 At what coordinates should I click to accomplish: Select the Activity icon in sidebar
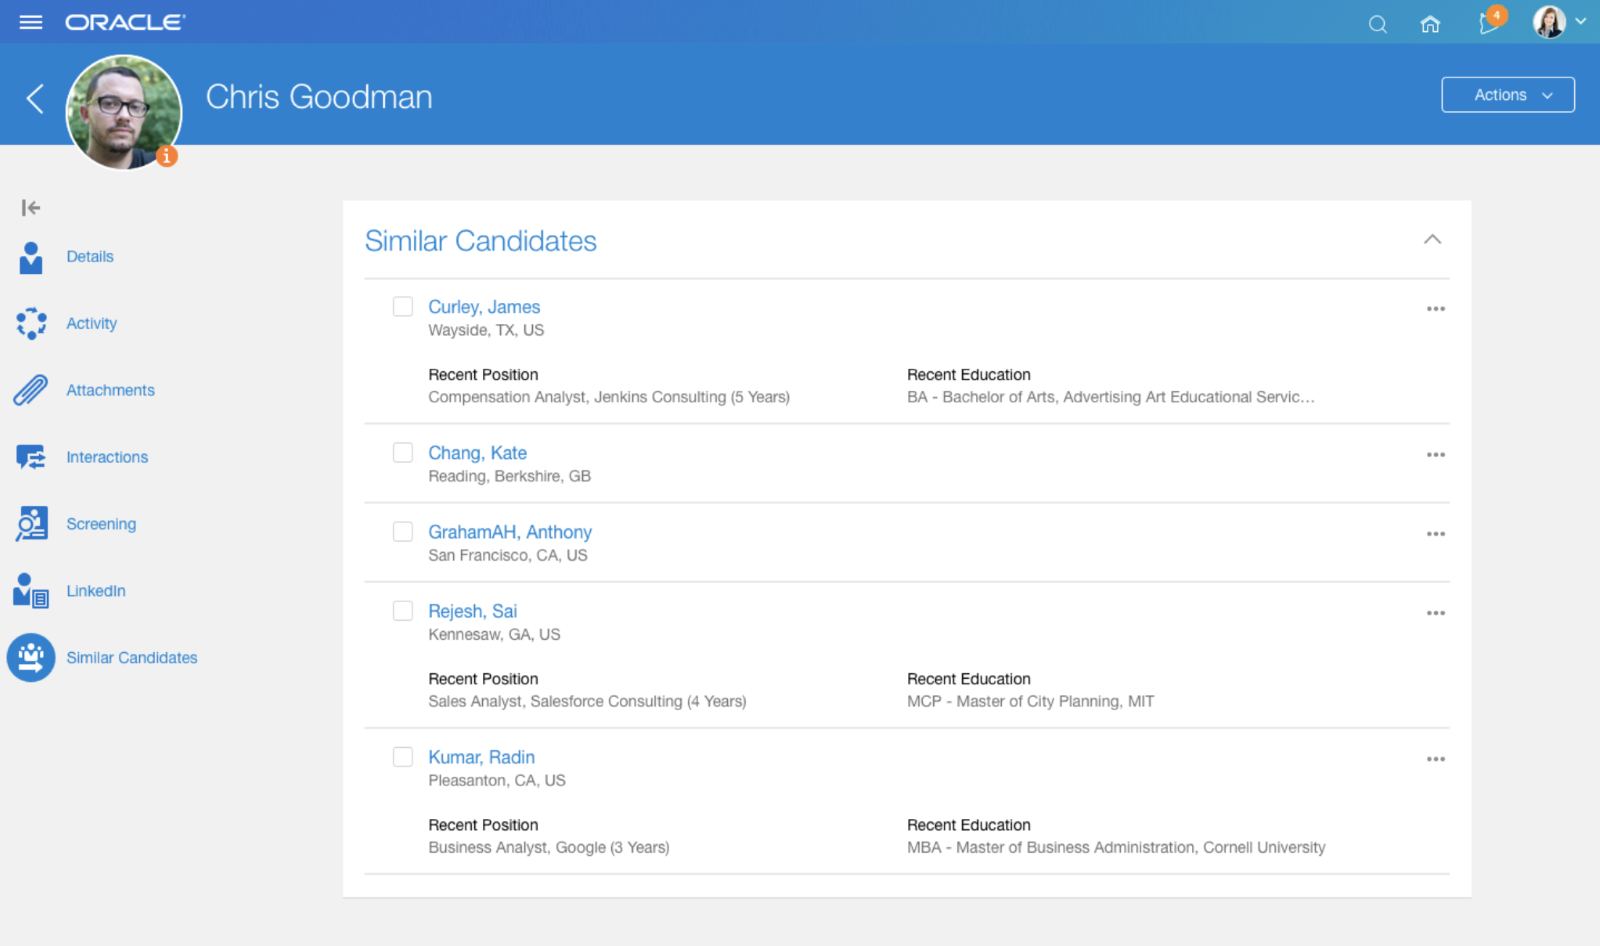[31, 323]
